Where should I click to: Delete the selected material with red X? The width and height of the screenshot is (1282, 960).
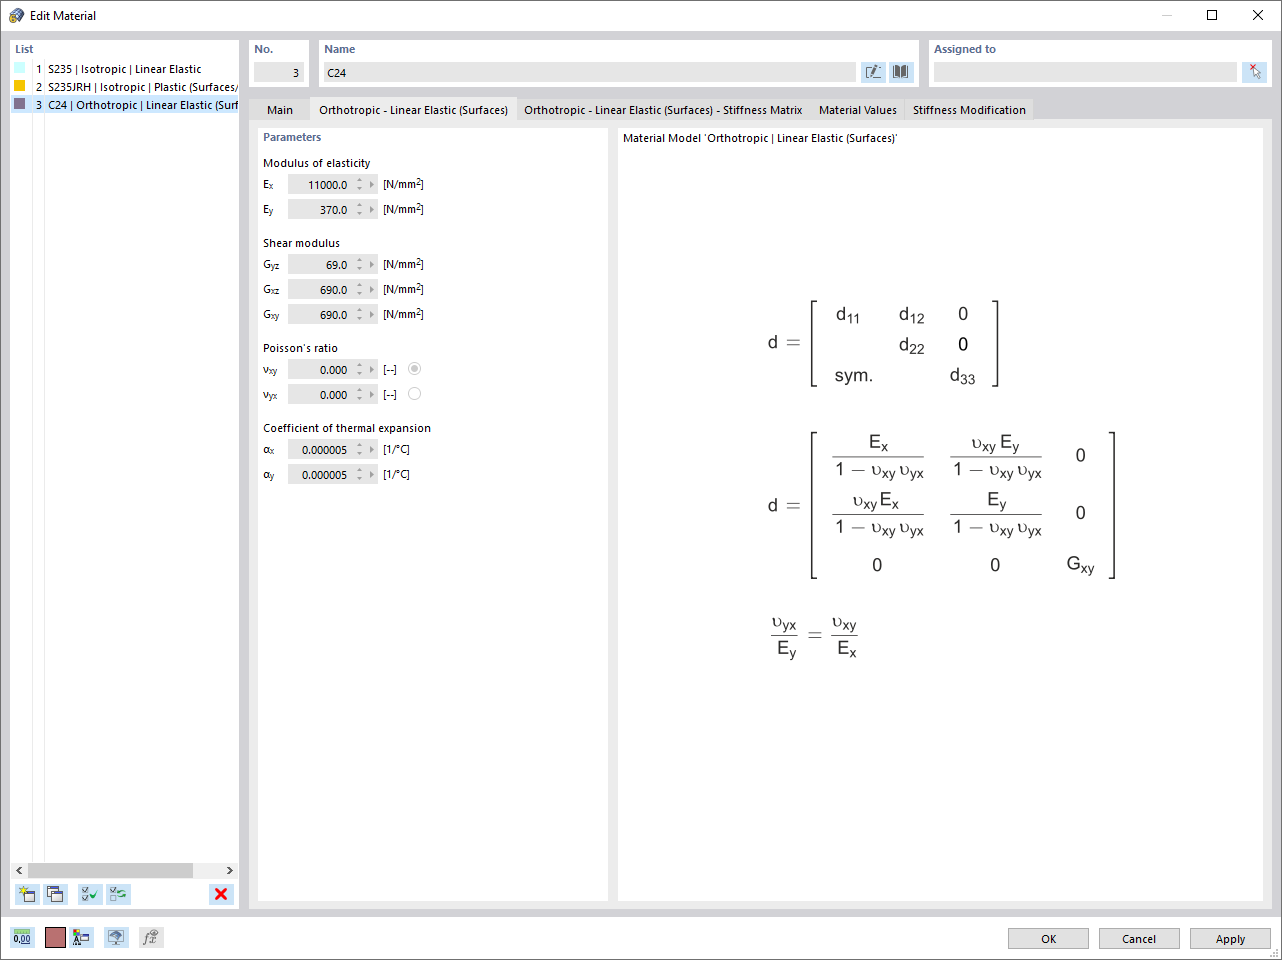coord(221,894)
